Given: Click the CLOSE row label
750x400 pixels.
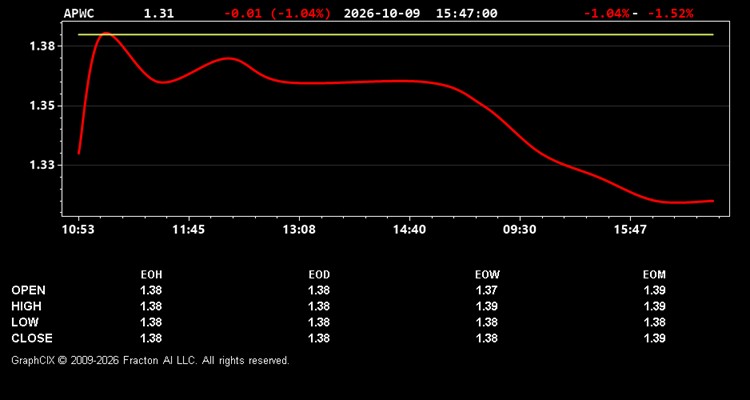Looking at the screenshot, I should [x=32, y=338].
